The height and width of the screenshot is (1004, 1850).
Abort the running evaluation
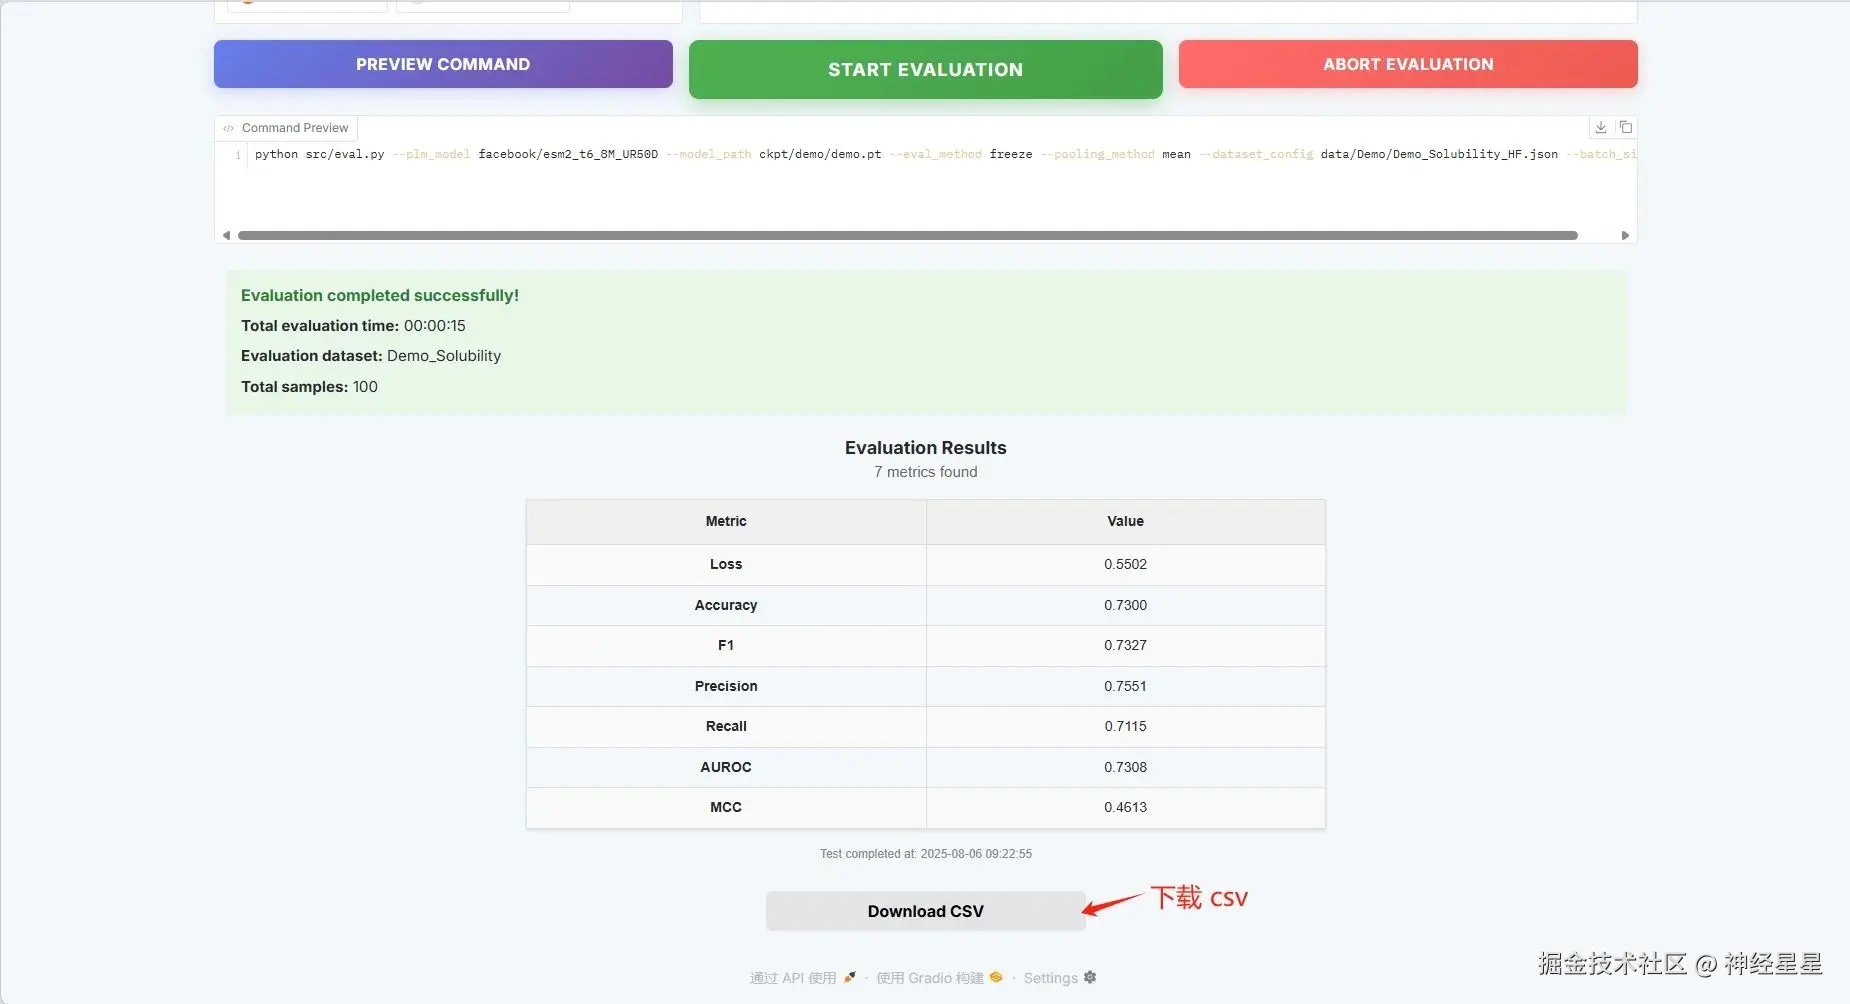click(x=1407, y=64)
